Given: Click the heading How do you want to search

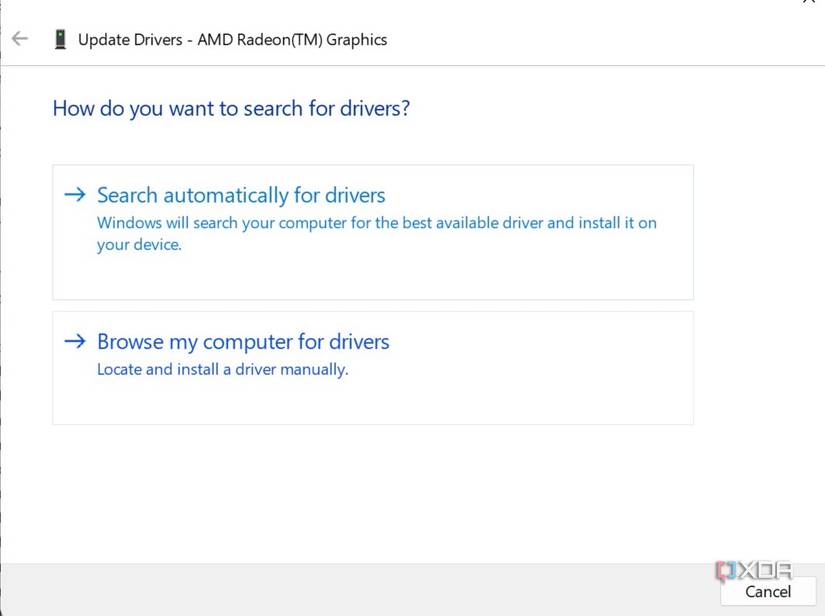Looking at the screenshot, I should pyautogui.click(x=230, y=108).
